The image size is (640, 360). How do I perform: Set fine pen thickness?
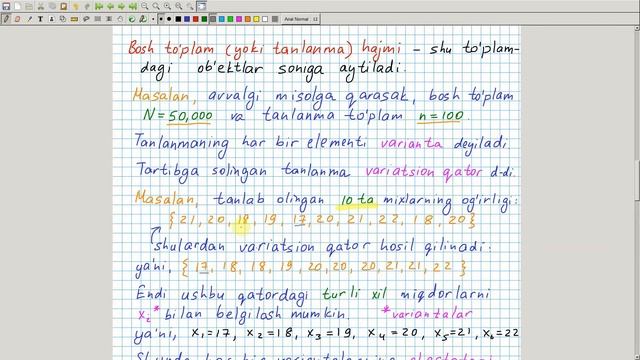pyautogui.click(x=153, y=19)
